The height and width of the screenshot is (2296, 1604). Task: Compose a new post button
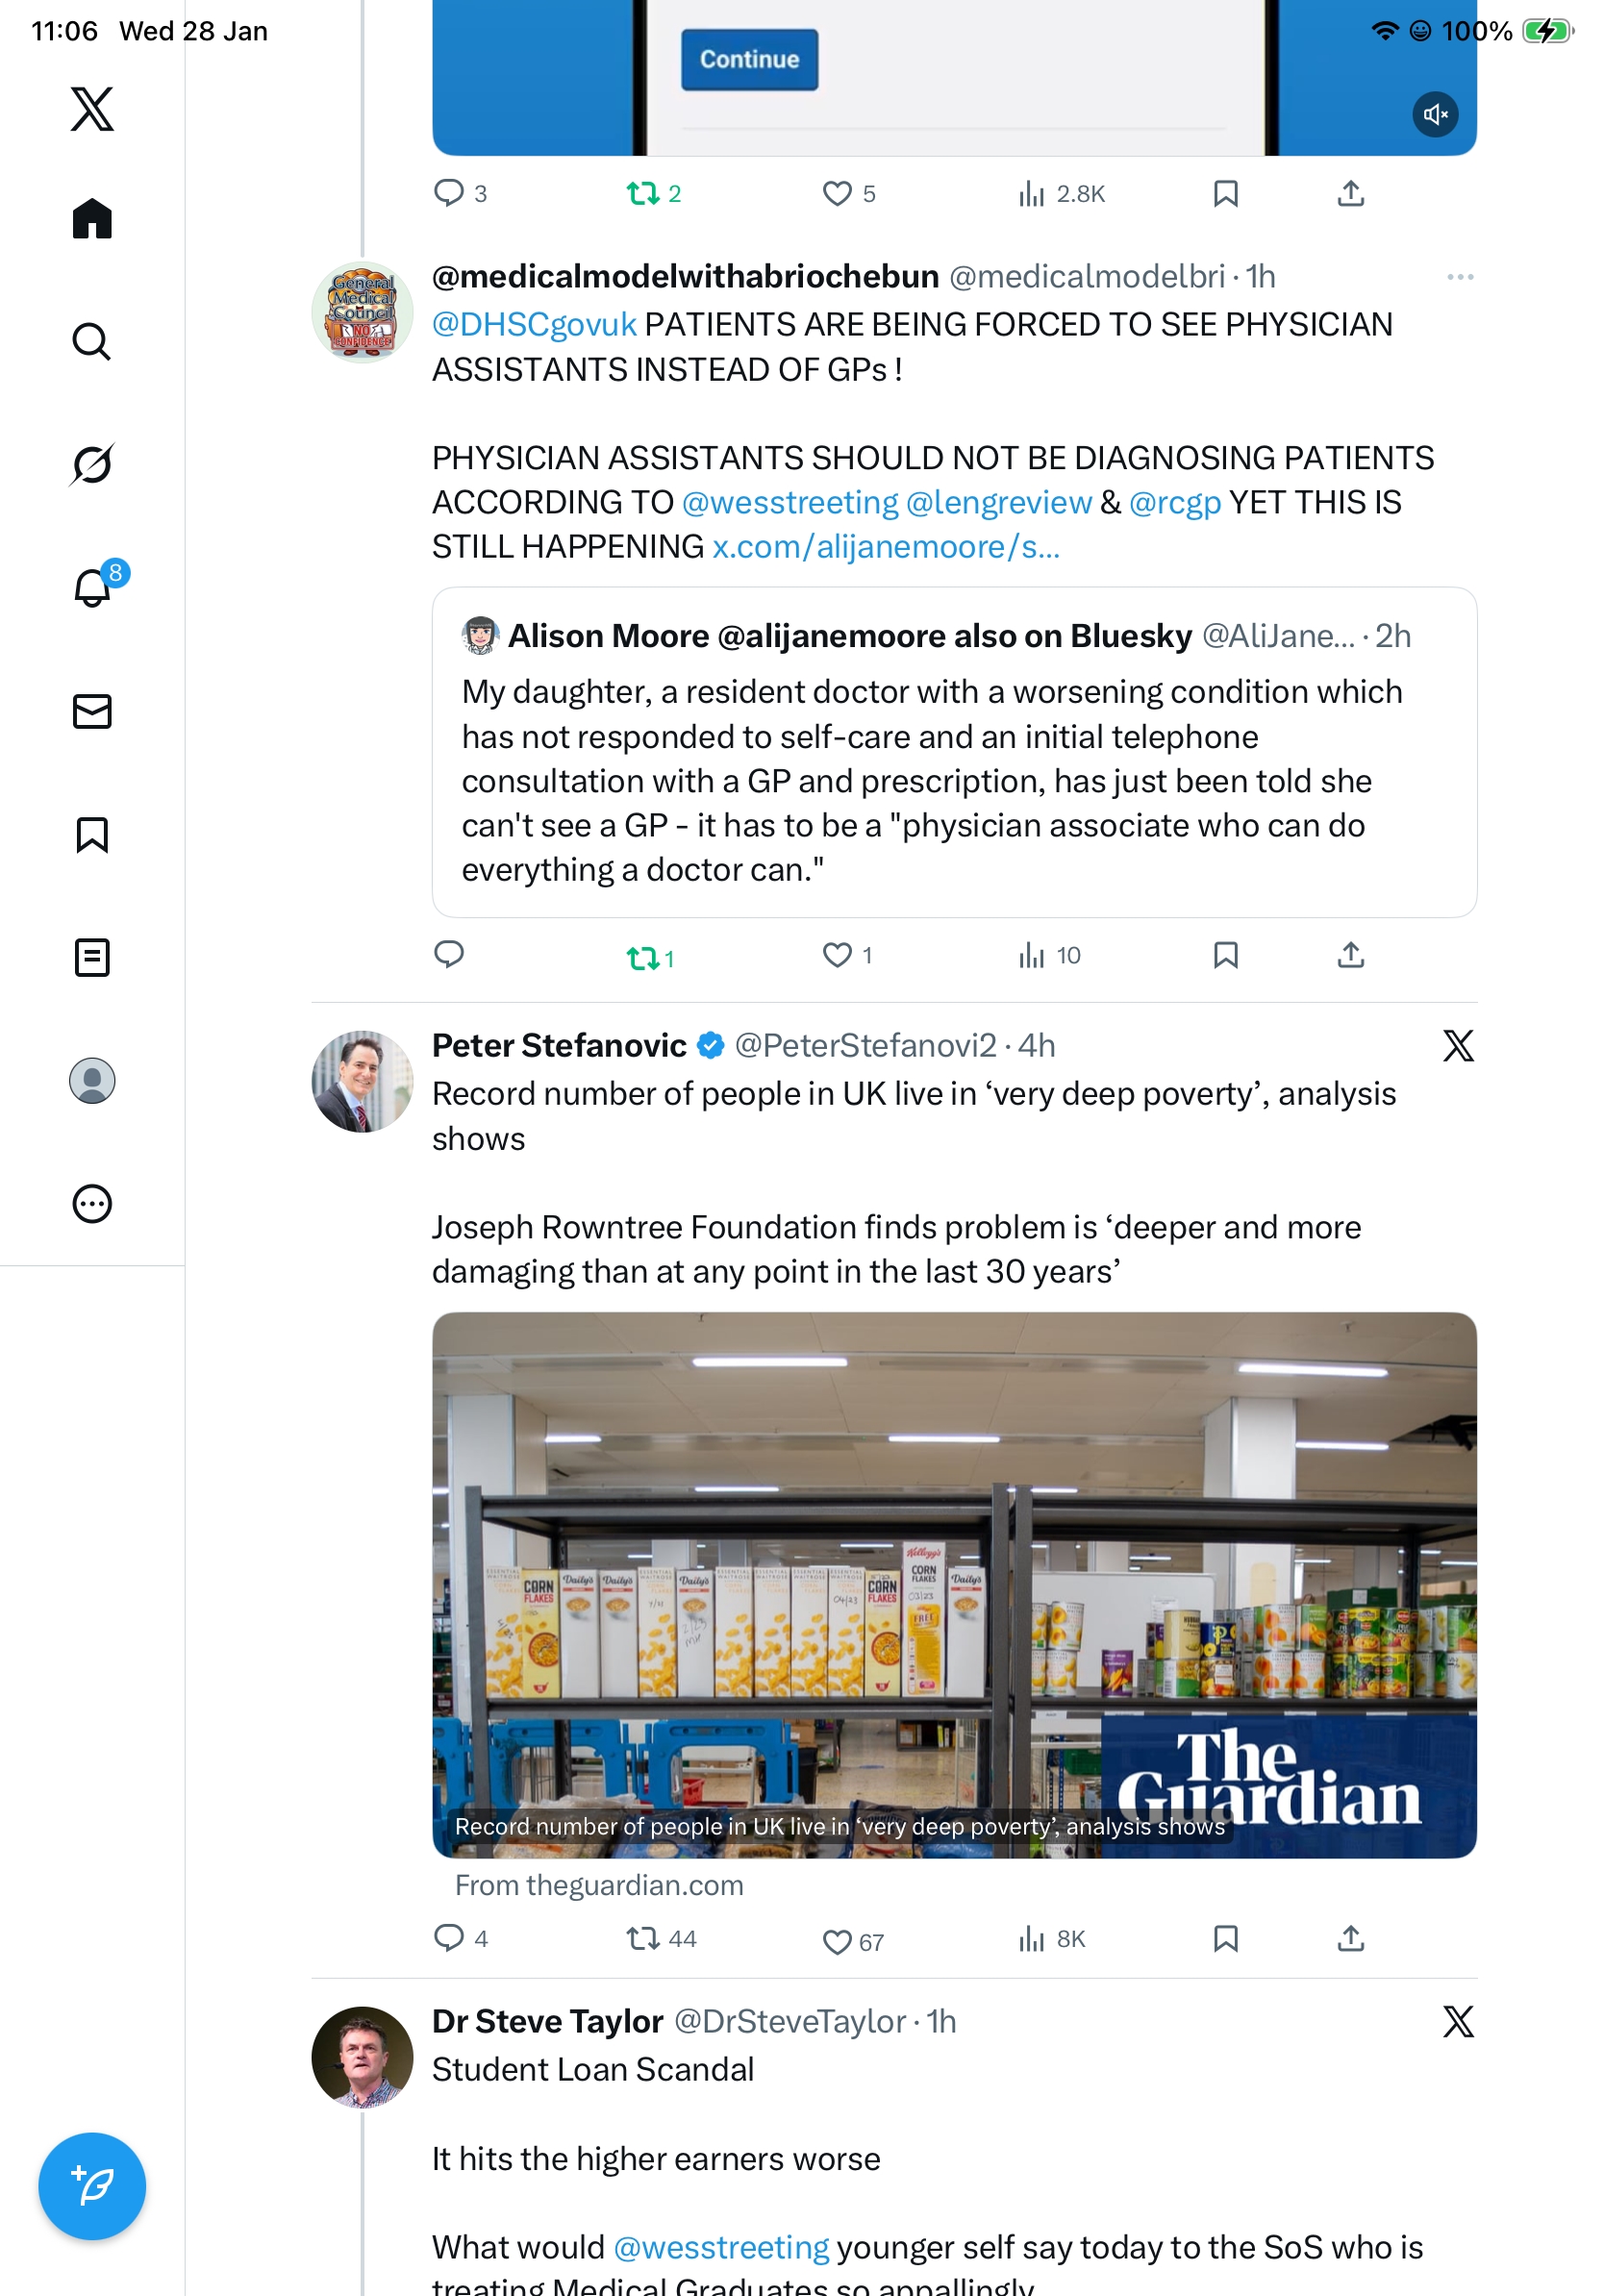(92, 2186)
